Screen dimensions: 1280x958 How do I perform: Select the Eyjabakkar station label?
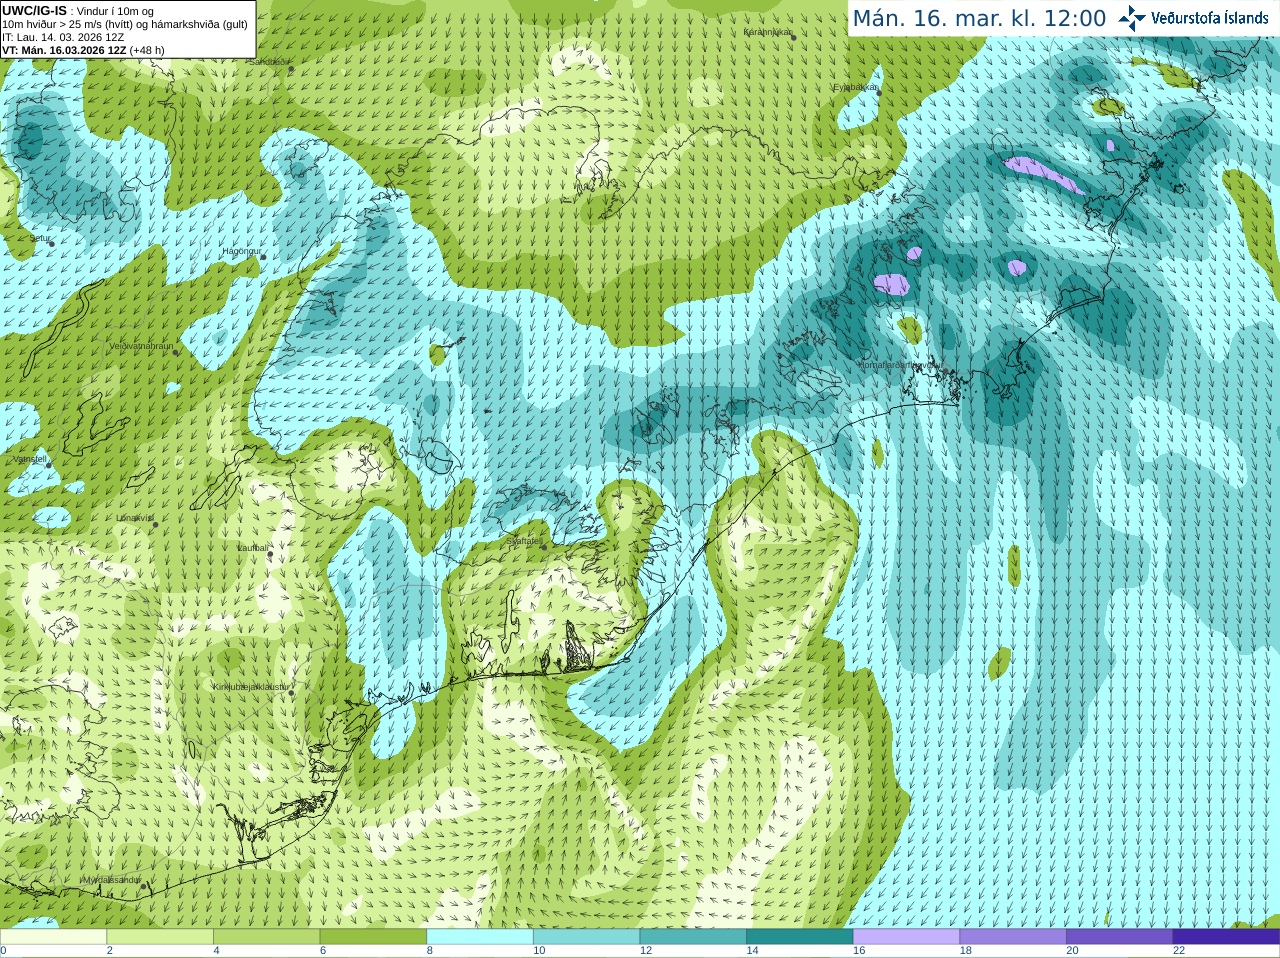pos(855,87)
